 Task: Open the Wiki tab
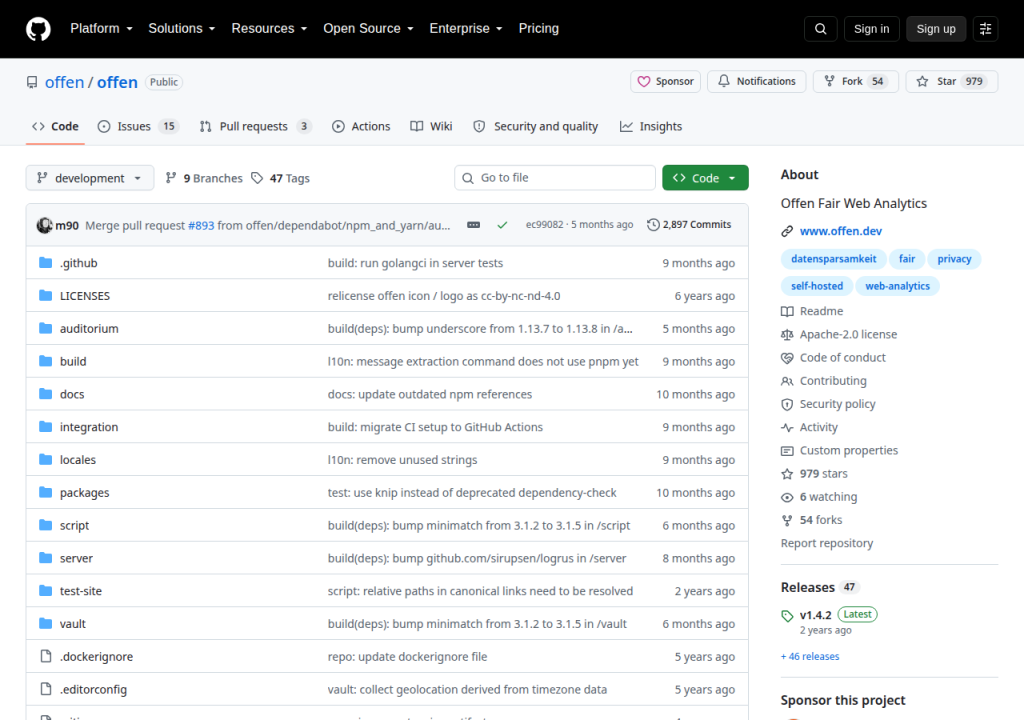coord(431,126)
